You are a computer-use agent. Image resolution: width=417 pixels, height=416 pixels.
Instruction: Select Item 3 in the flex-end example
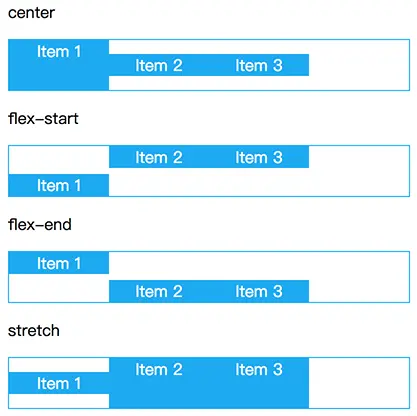(x=259, y=291)
